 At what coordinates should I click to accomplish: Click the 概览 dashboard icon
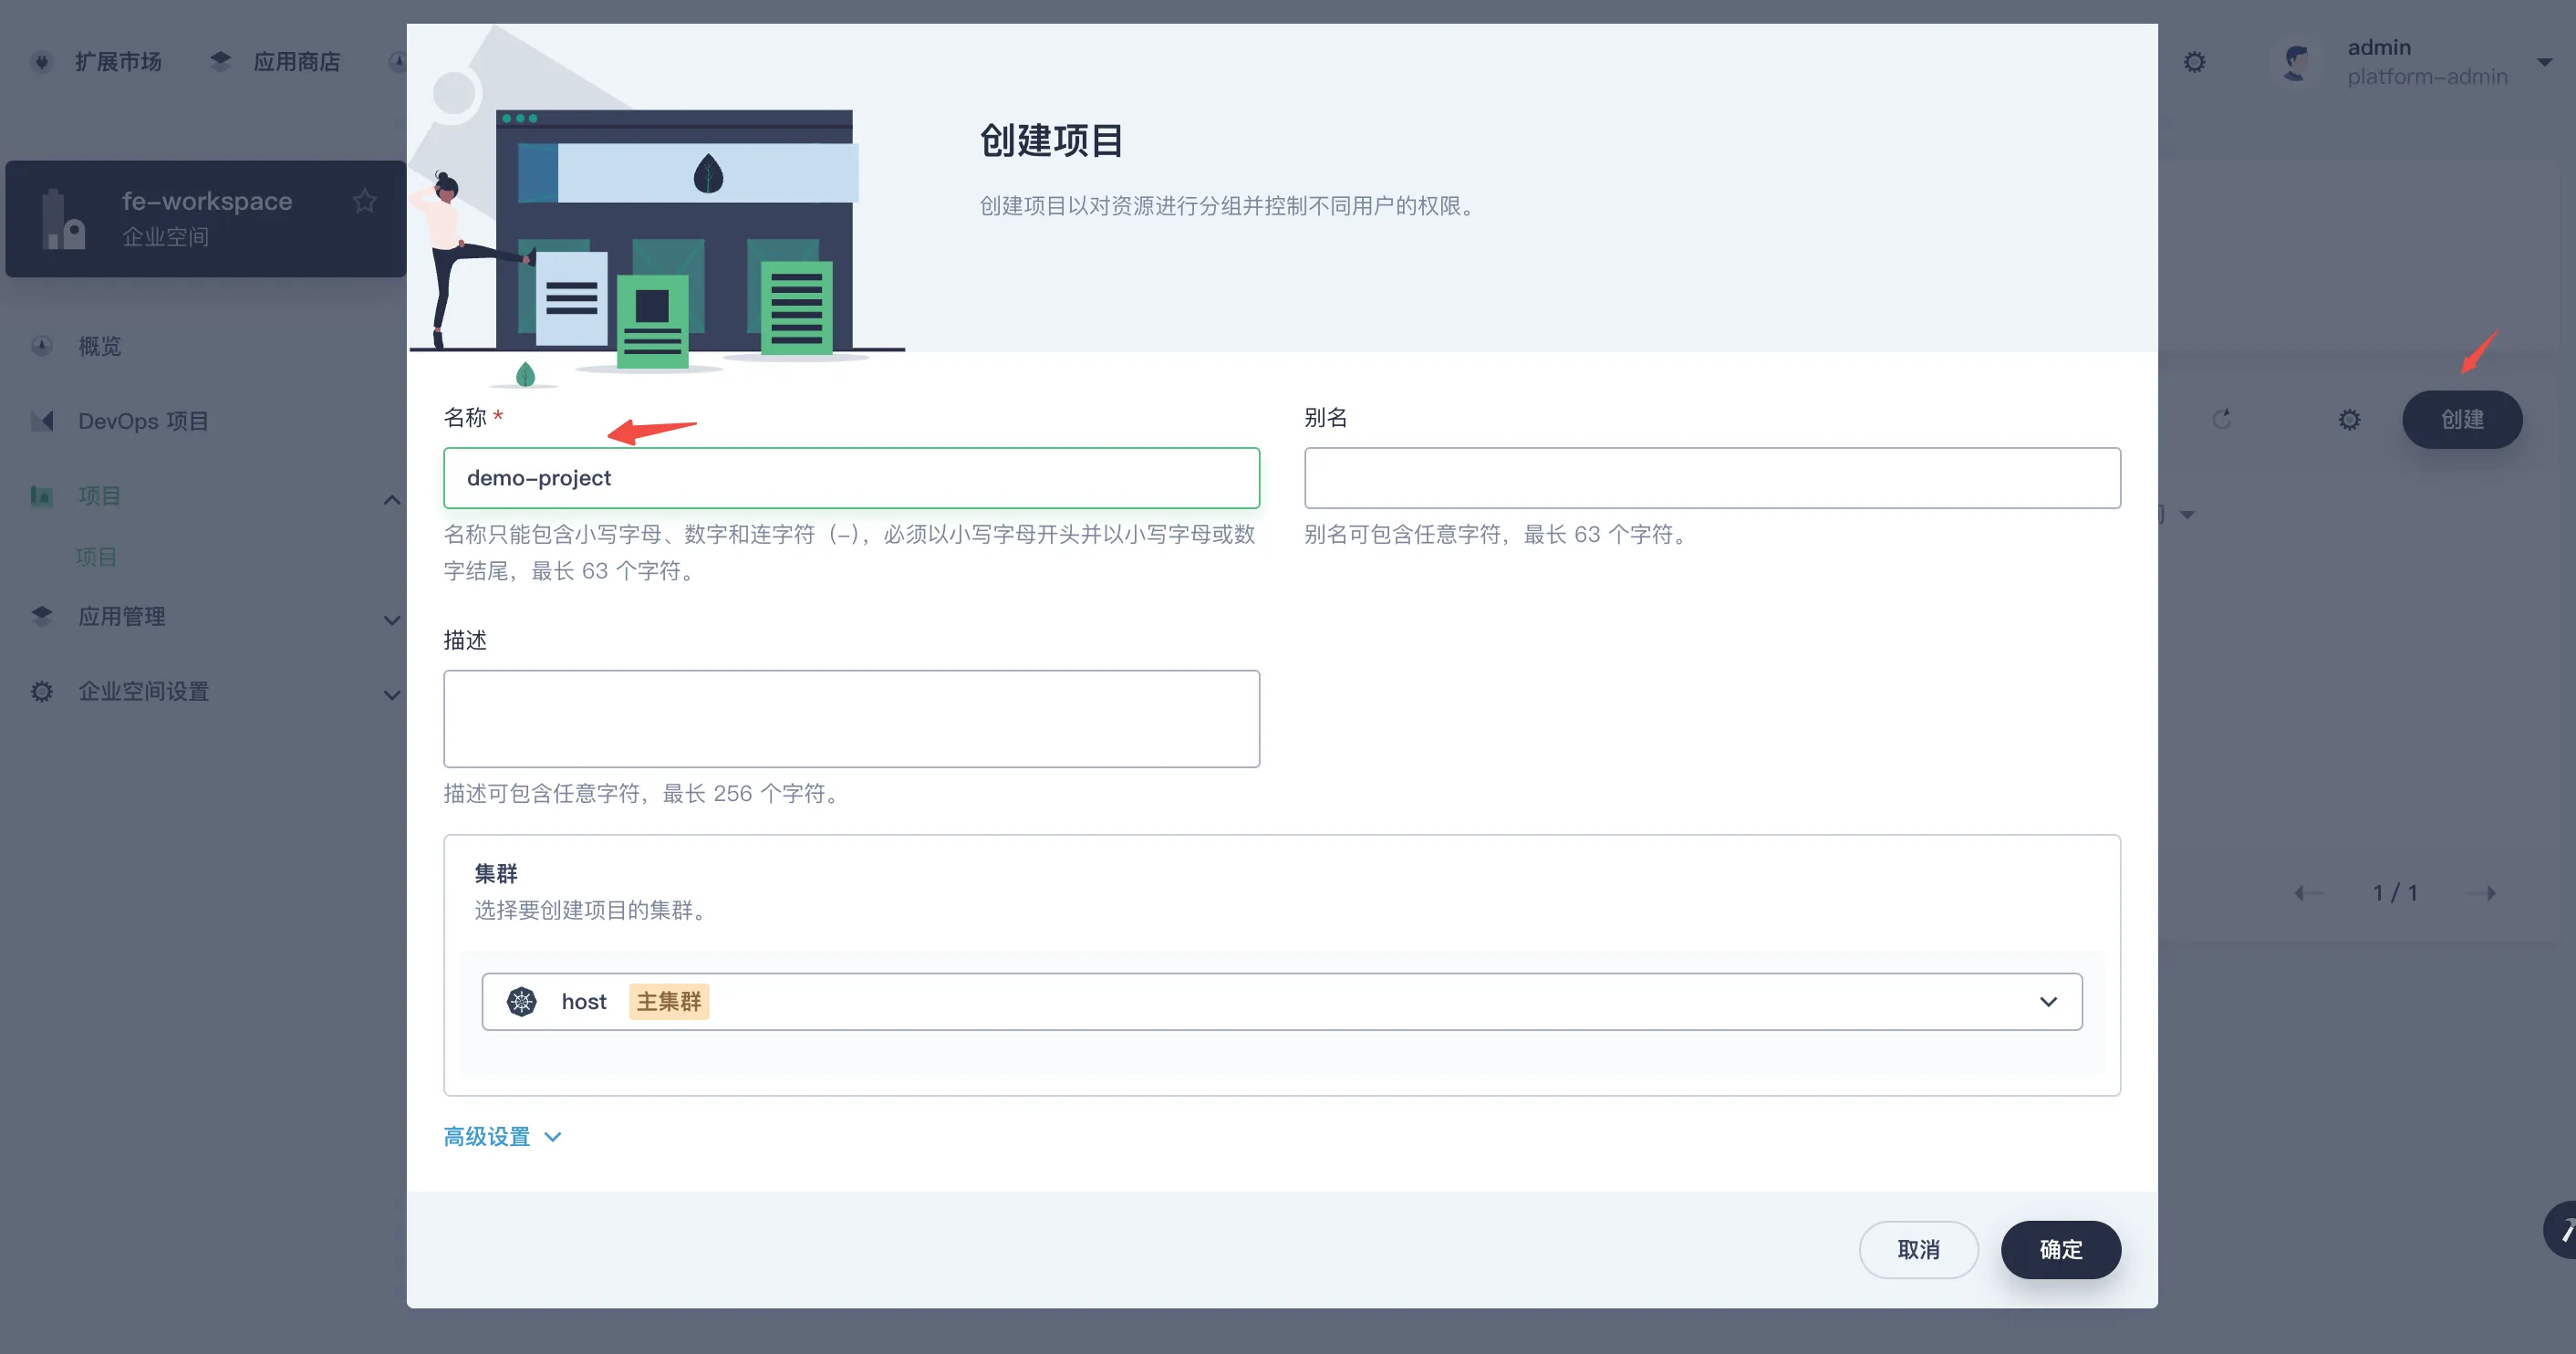click(x=42, y=346)
